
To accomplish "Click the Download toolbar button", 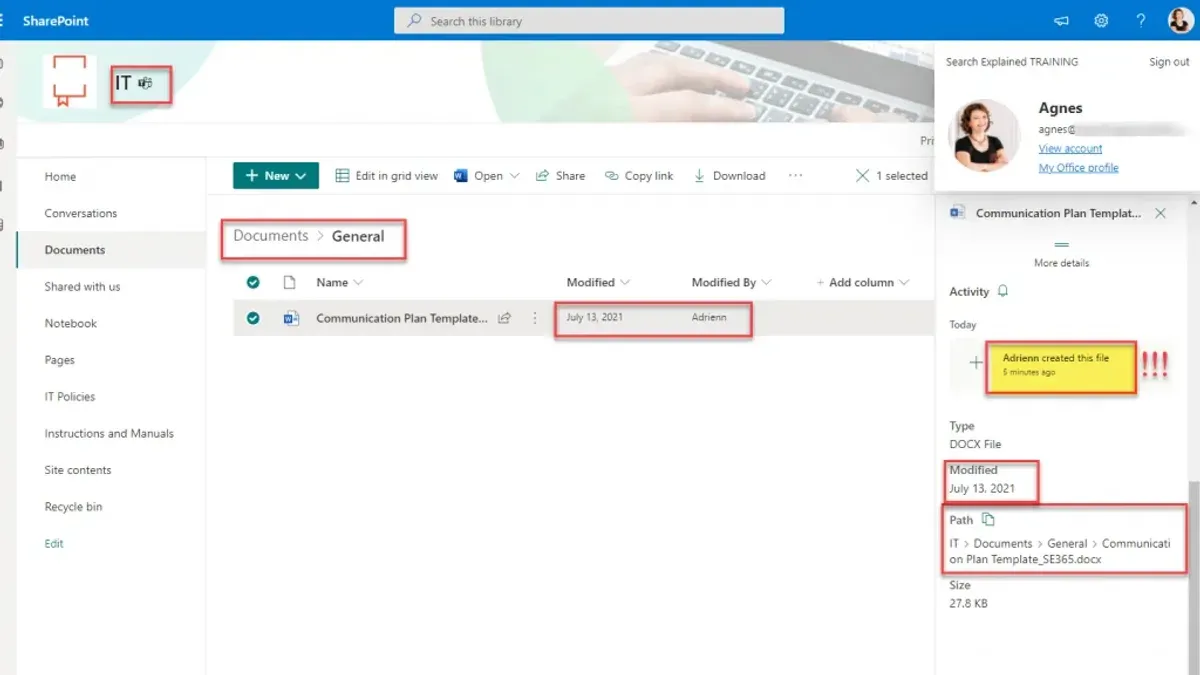I will pos(729,176).
